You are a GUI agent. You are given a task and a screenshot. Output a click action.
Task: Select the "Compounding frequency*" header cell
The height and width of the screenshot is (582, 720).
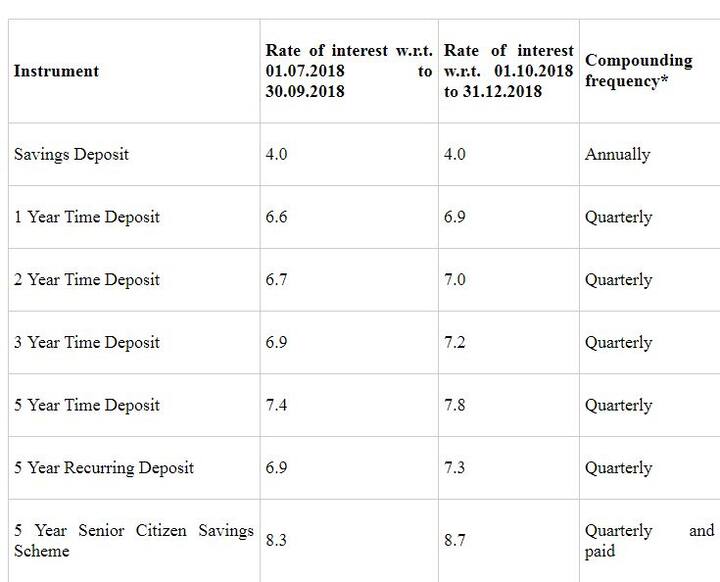pos(638,71)
